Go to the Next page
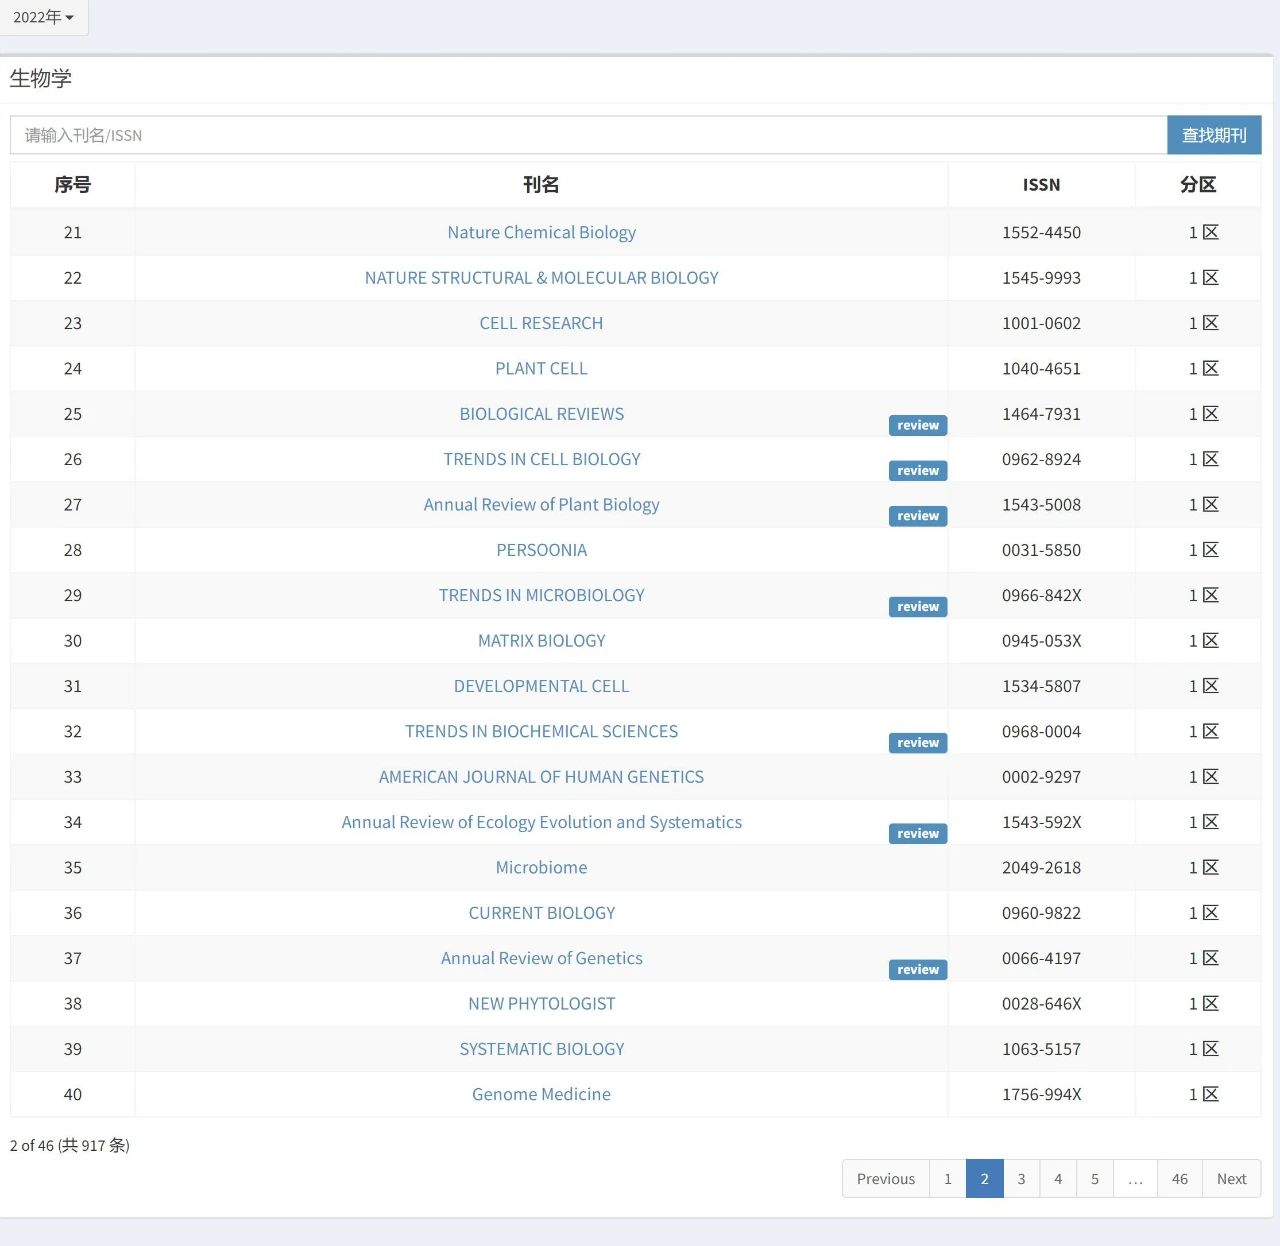The image size is (1280, 1246). click(x=1231, y=1179)
